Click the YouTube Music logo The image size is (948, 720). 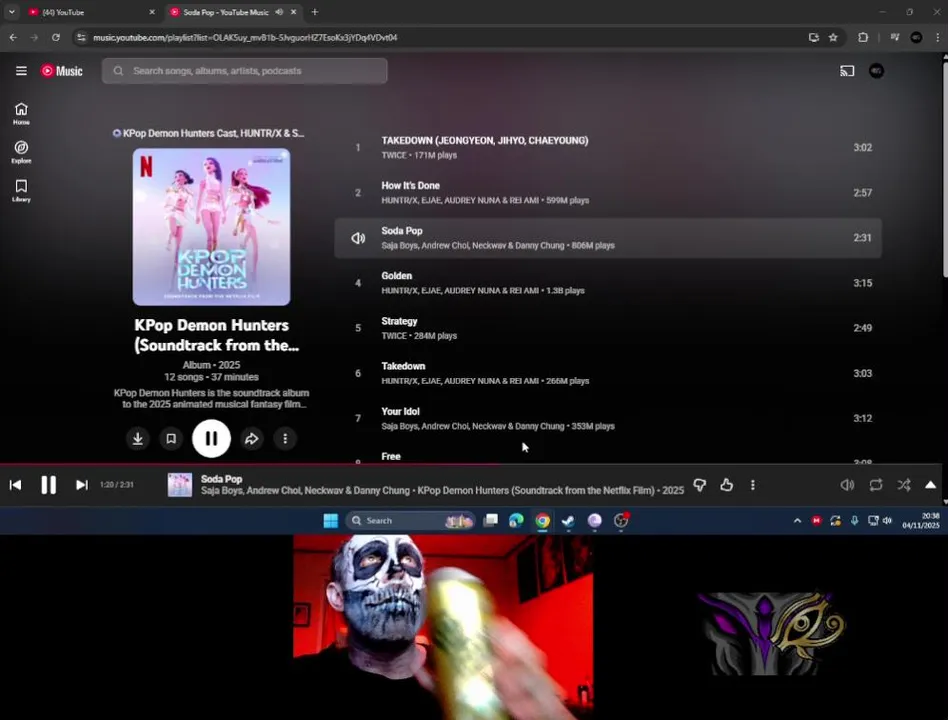point(62,71)
